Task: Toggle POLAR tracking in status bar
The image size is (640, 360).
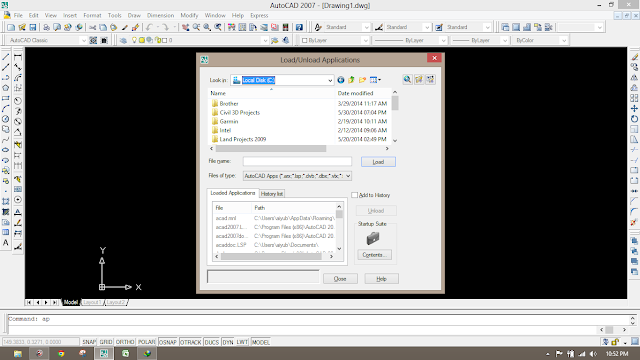Action: (147, 342)
